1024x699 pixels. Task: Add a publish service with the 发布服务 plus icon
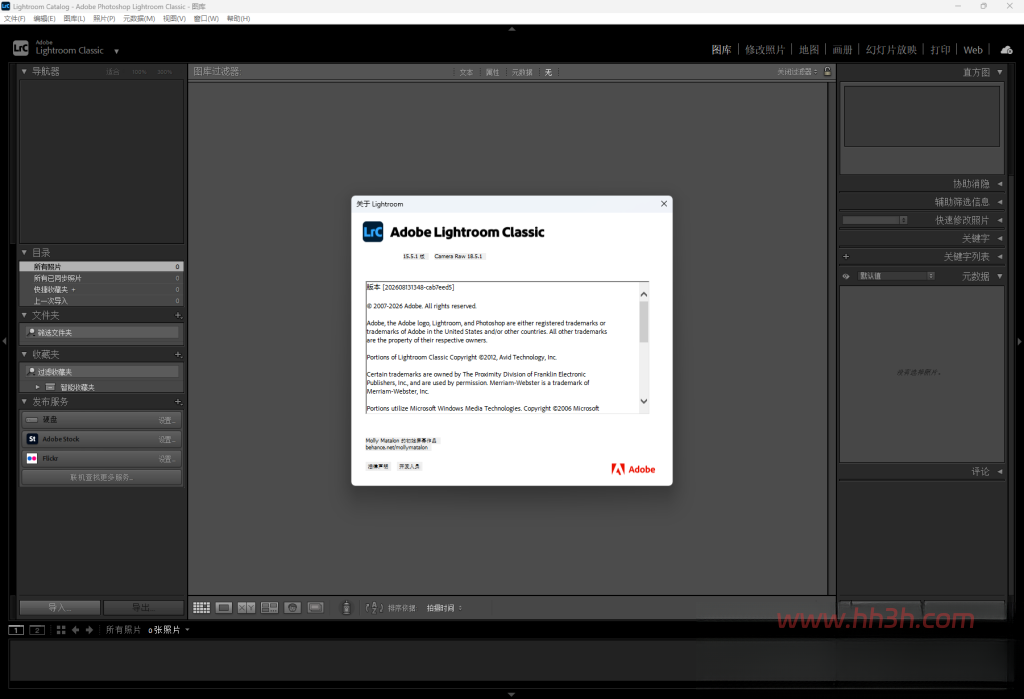point(178,402)
